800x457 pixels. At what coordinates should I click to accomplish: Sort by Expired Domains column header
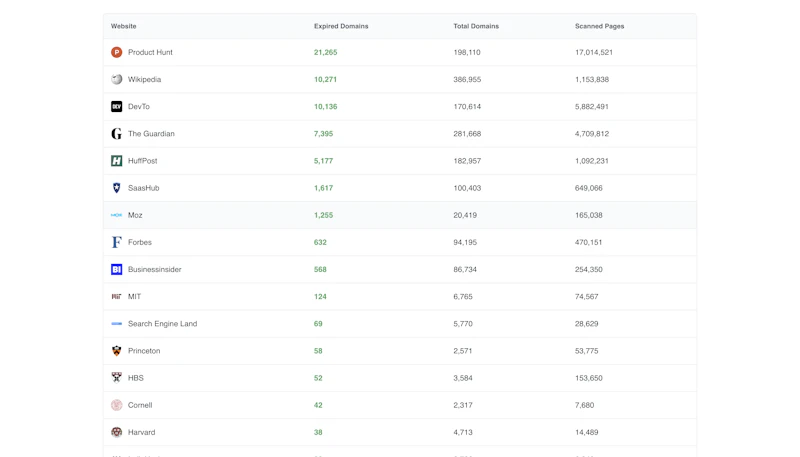(341, 26)
